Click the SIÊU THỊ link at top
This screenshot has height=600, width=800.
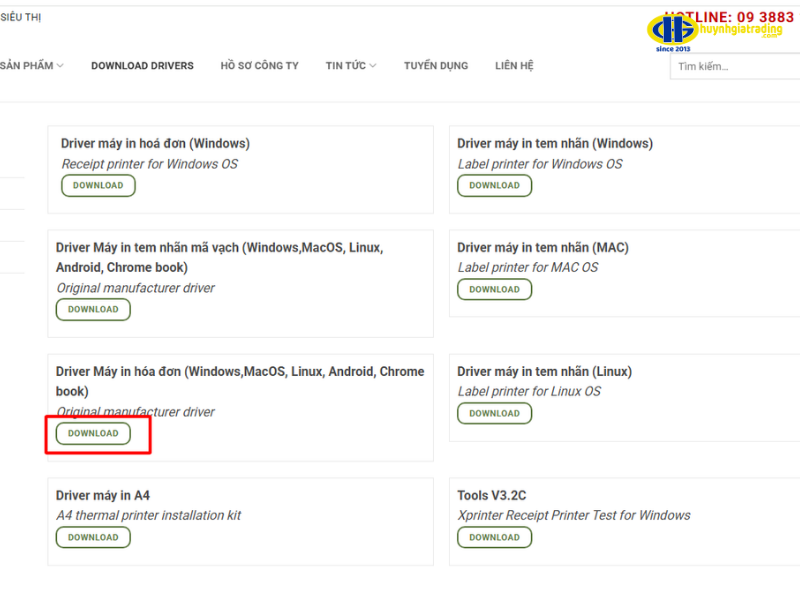coord(20,17)
